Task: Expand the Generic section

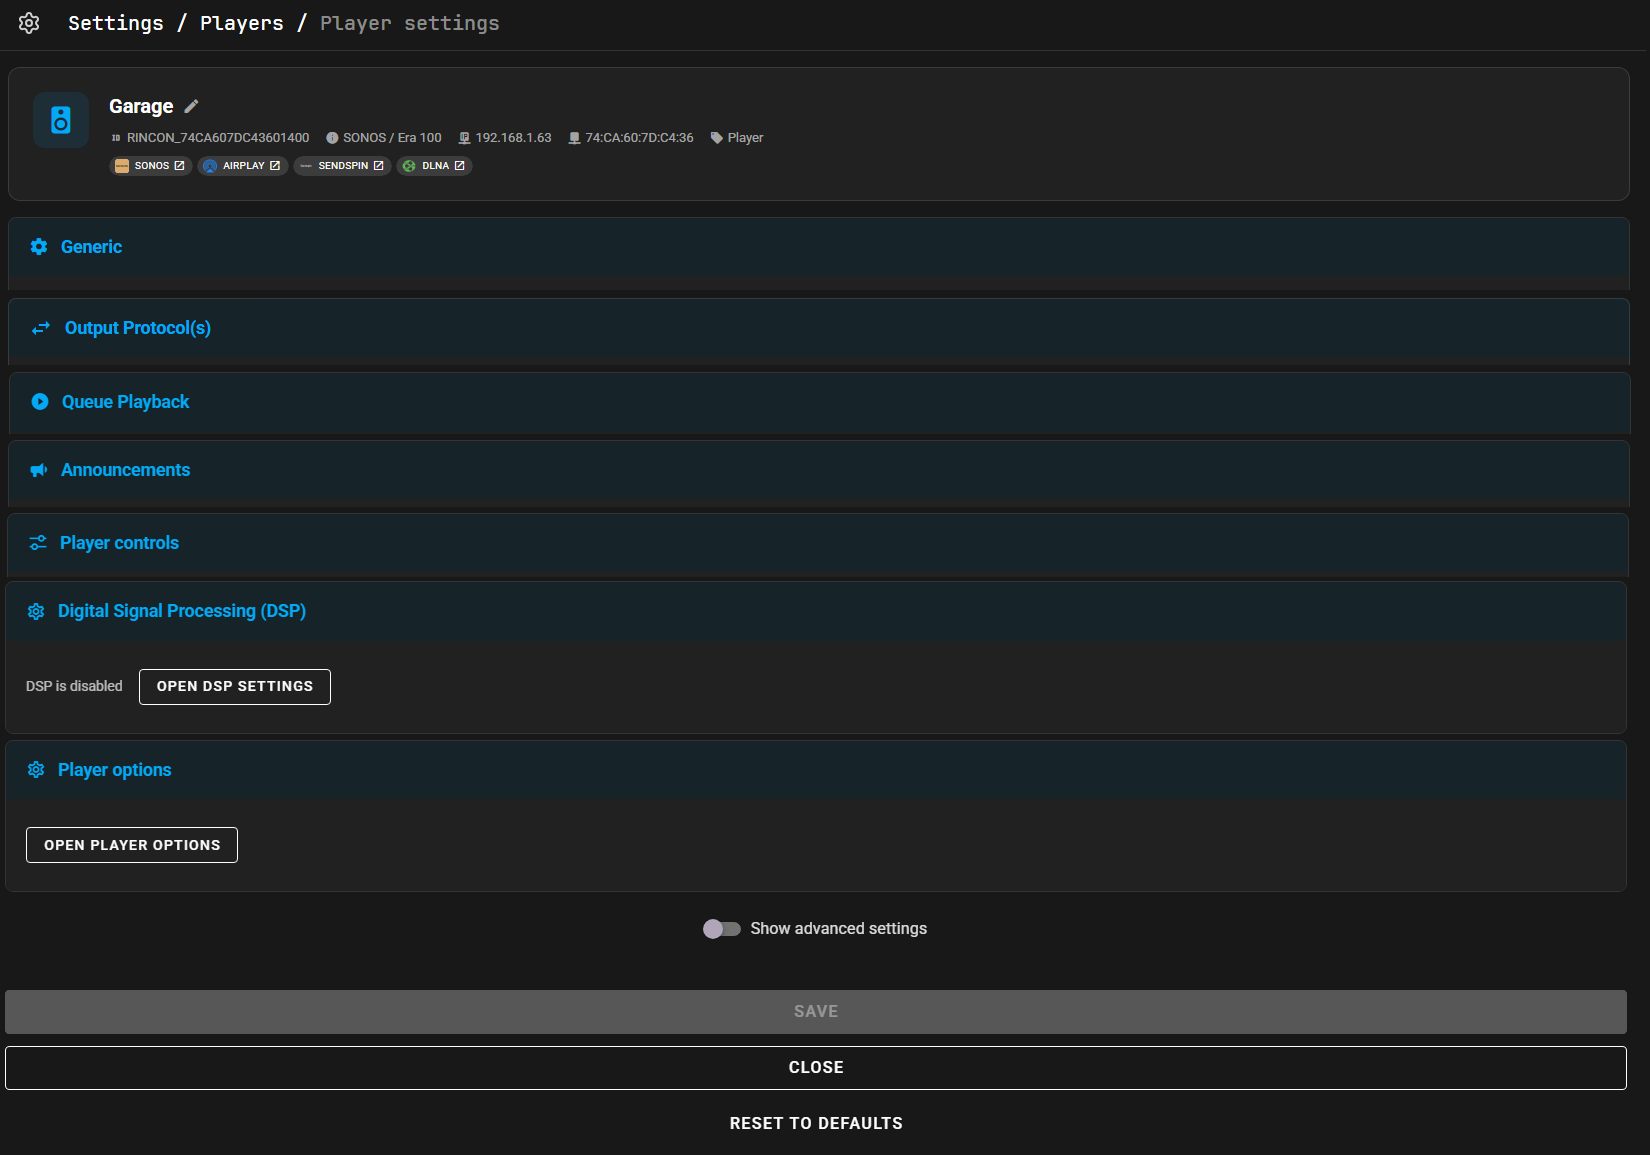Action: [91, 247]
